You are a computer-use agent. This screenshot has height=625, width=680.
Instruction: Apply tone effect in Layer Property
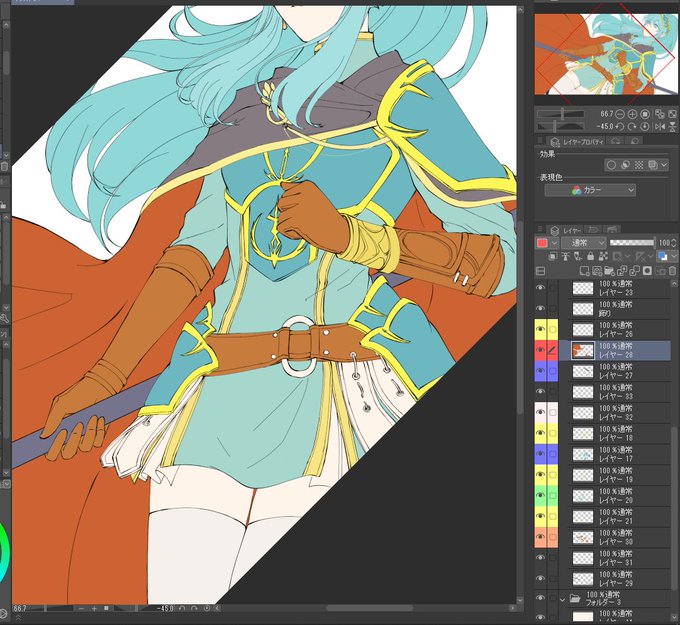639,165
